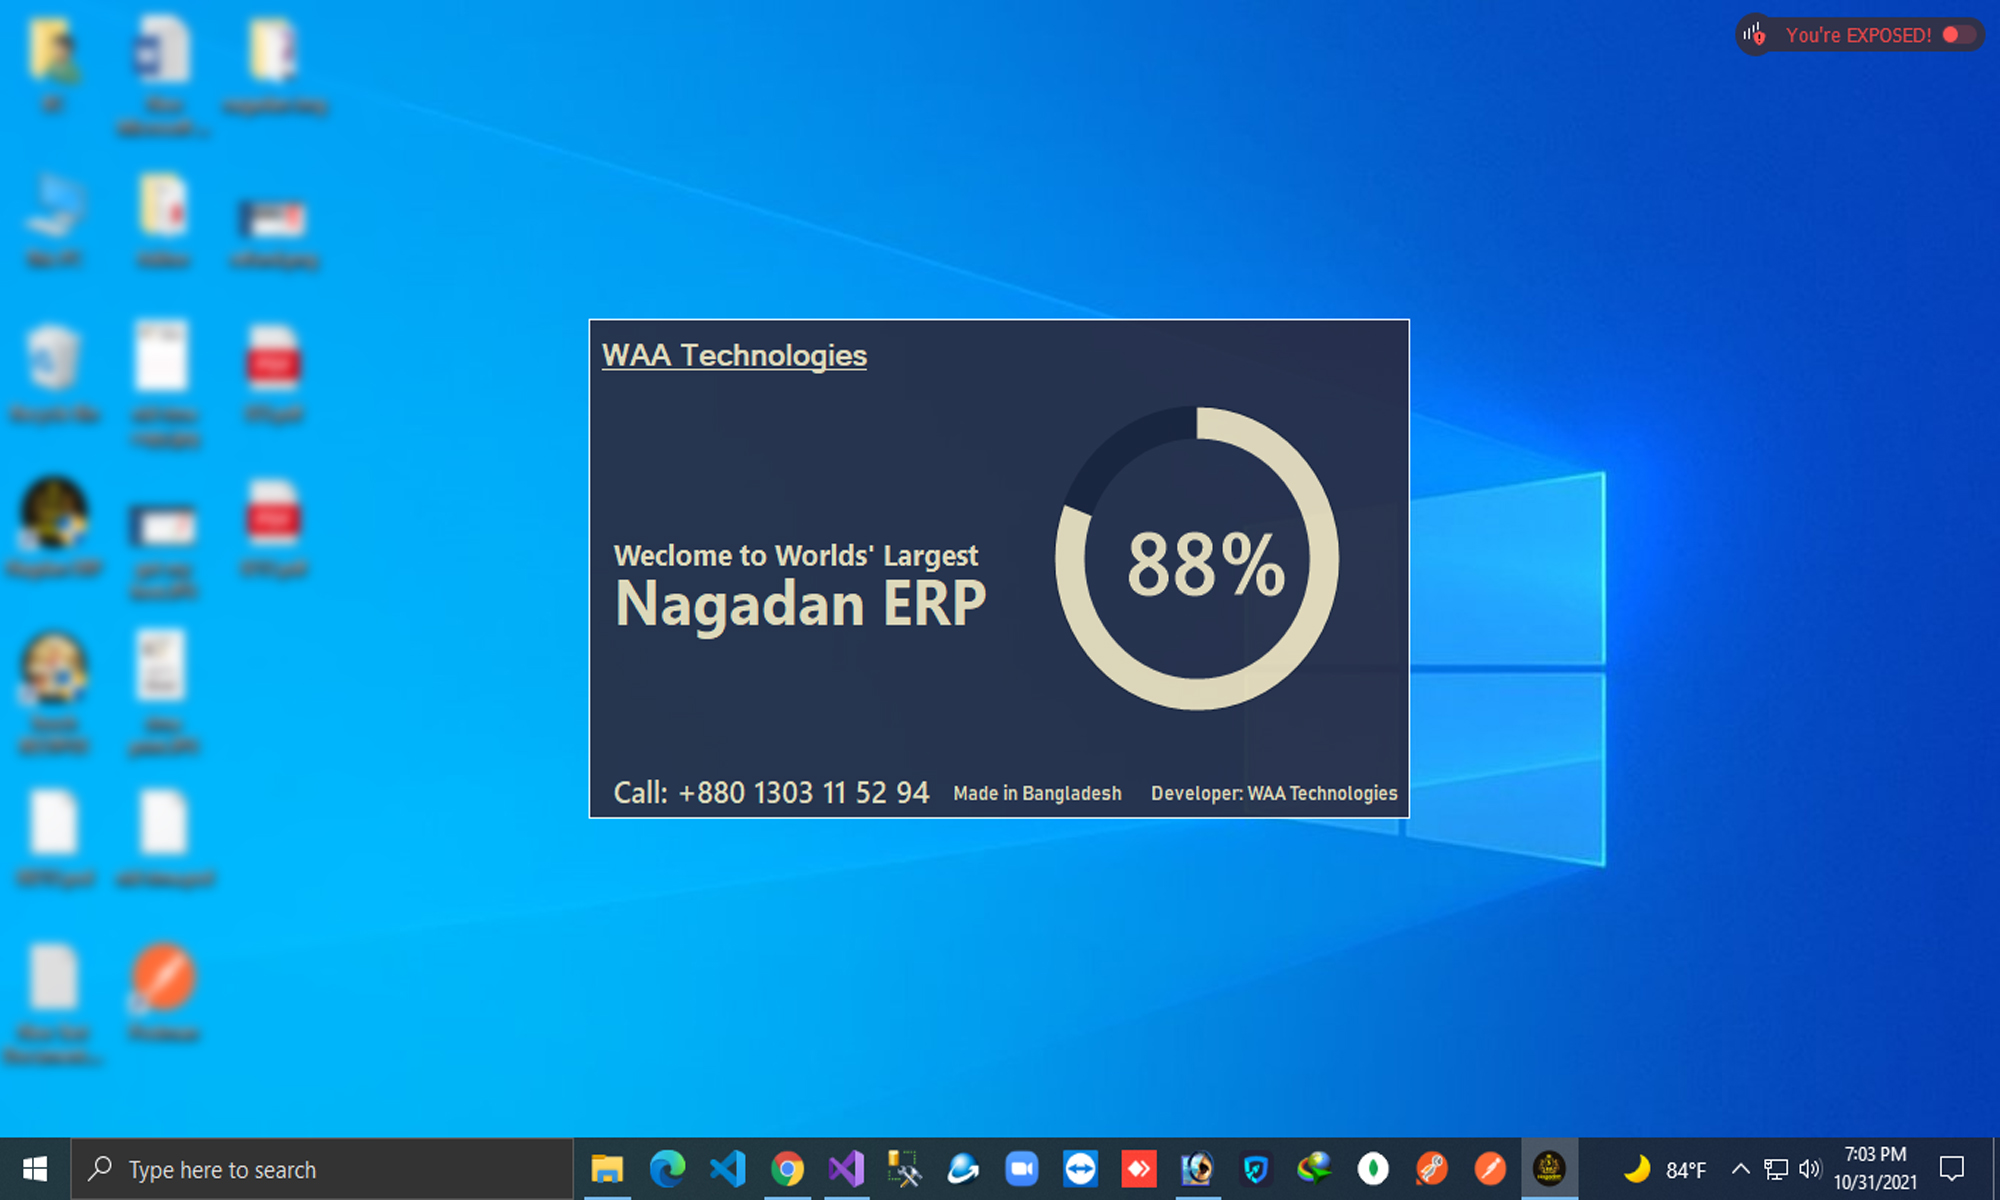Open Action Center from the taskbar corner
The image size is (2000, 1200).
point(1952,1168)
